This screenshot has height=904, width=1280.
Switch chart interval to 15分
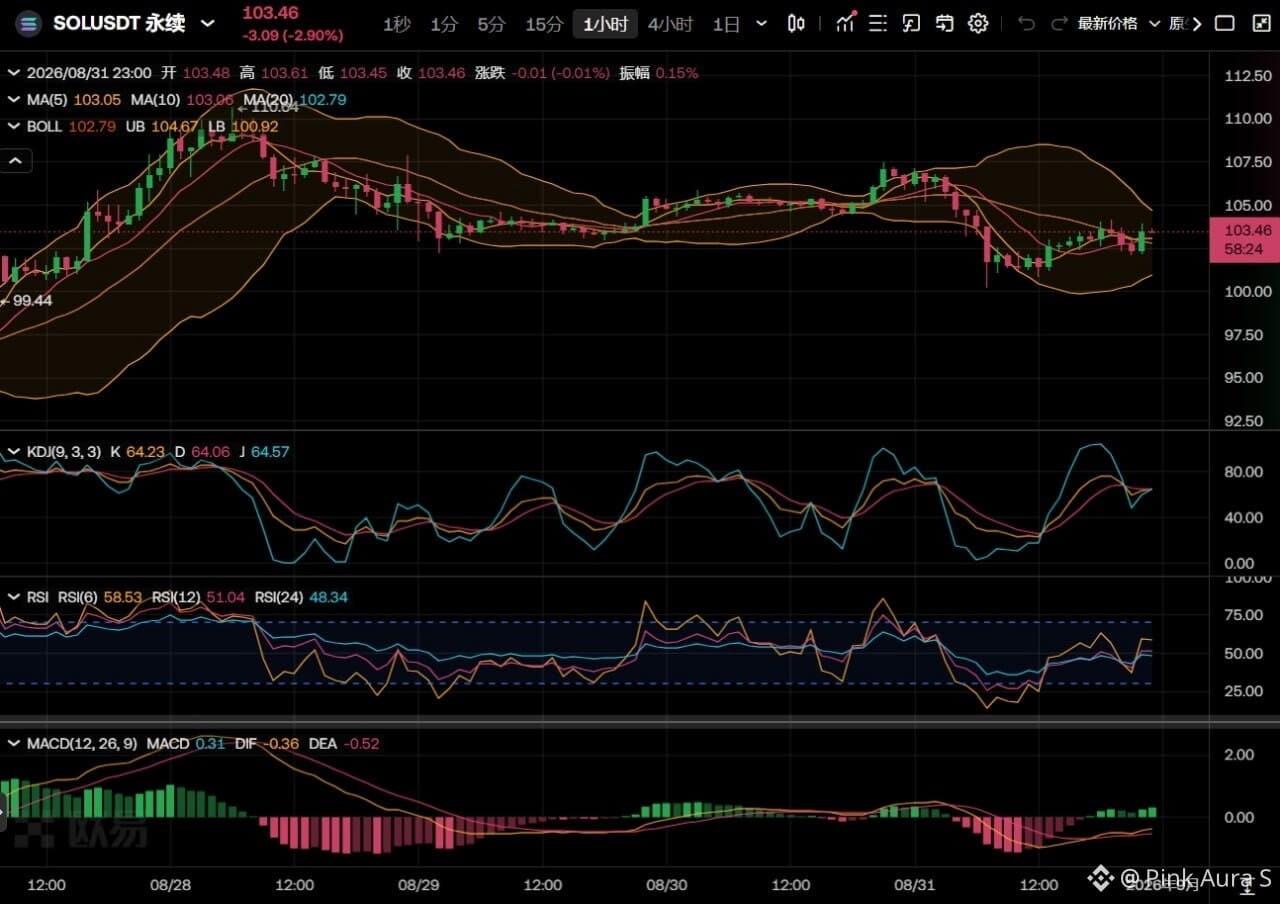pos(544,24)
